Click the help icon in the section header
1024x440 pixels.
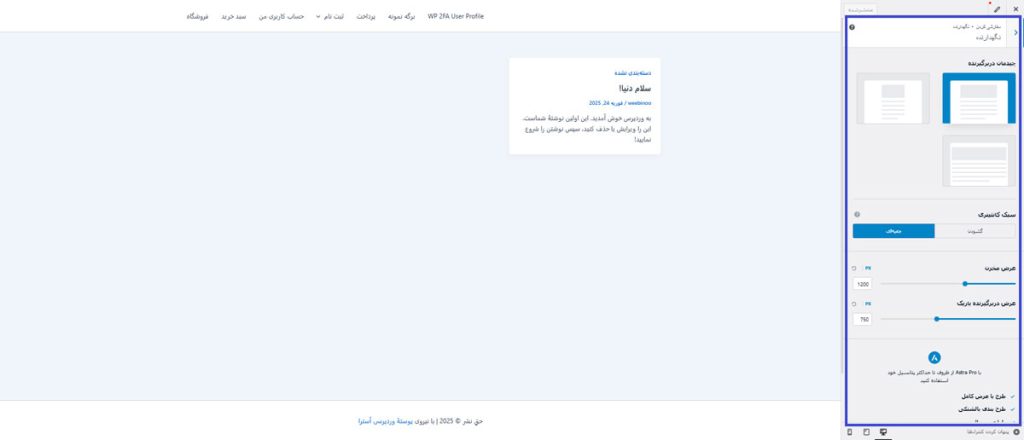click(852, 27)
